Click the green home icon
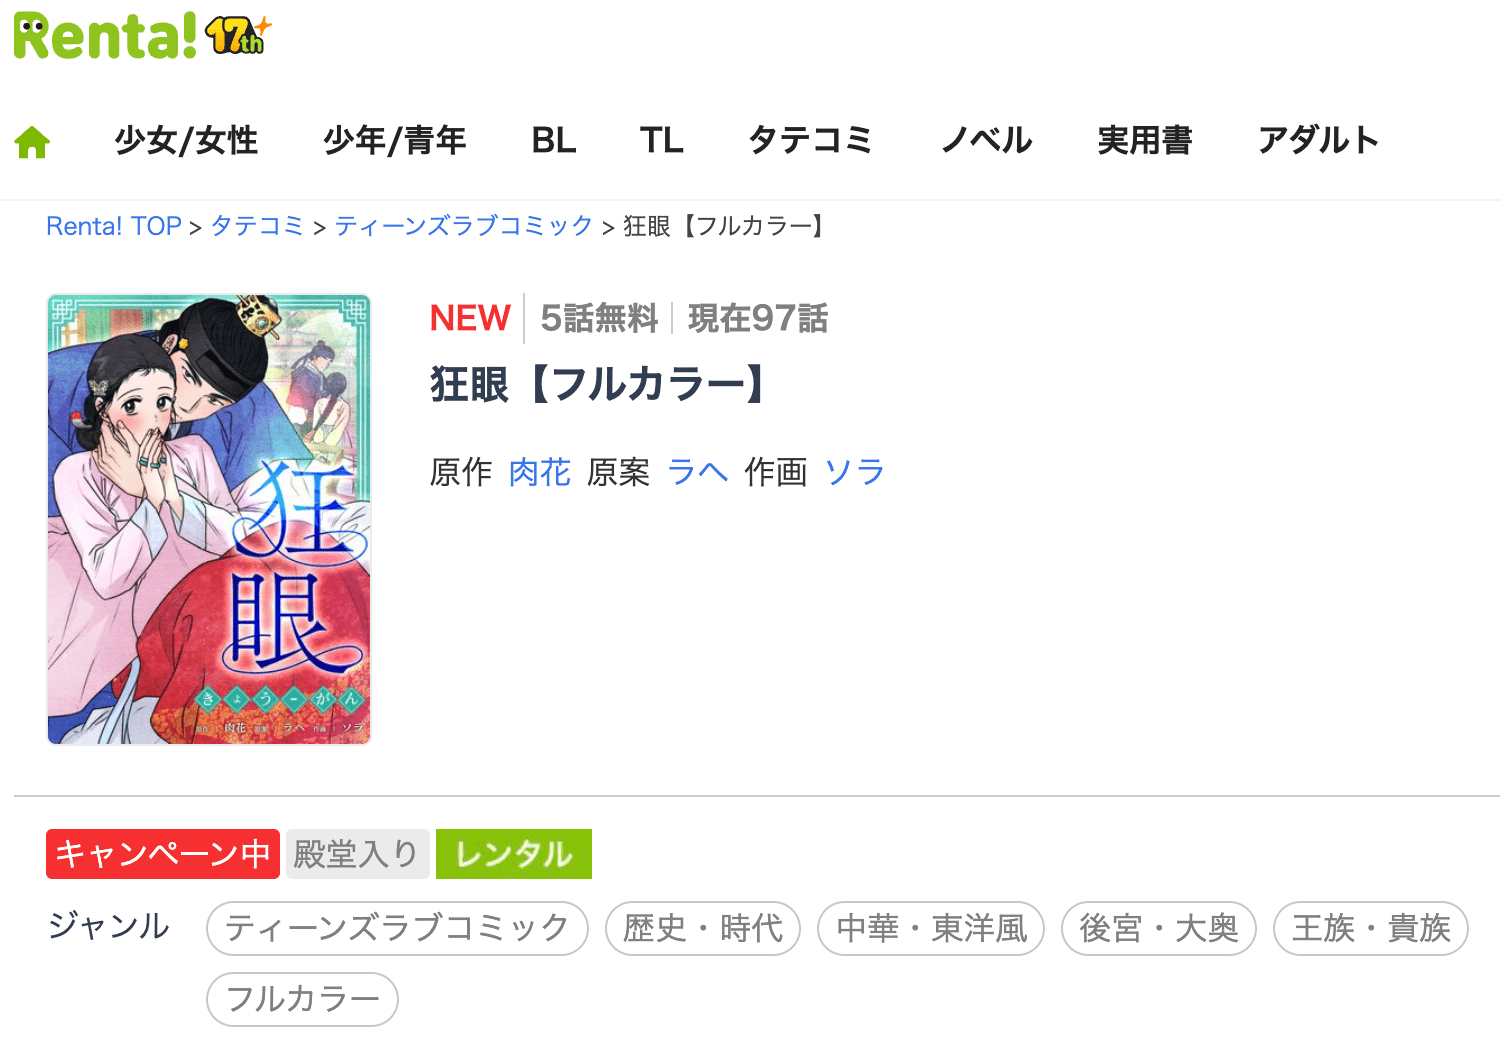 [32, 142]
